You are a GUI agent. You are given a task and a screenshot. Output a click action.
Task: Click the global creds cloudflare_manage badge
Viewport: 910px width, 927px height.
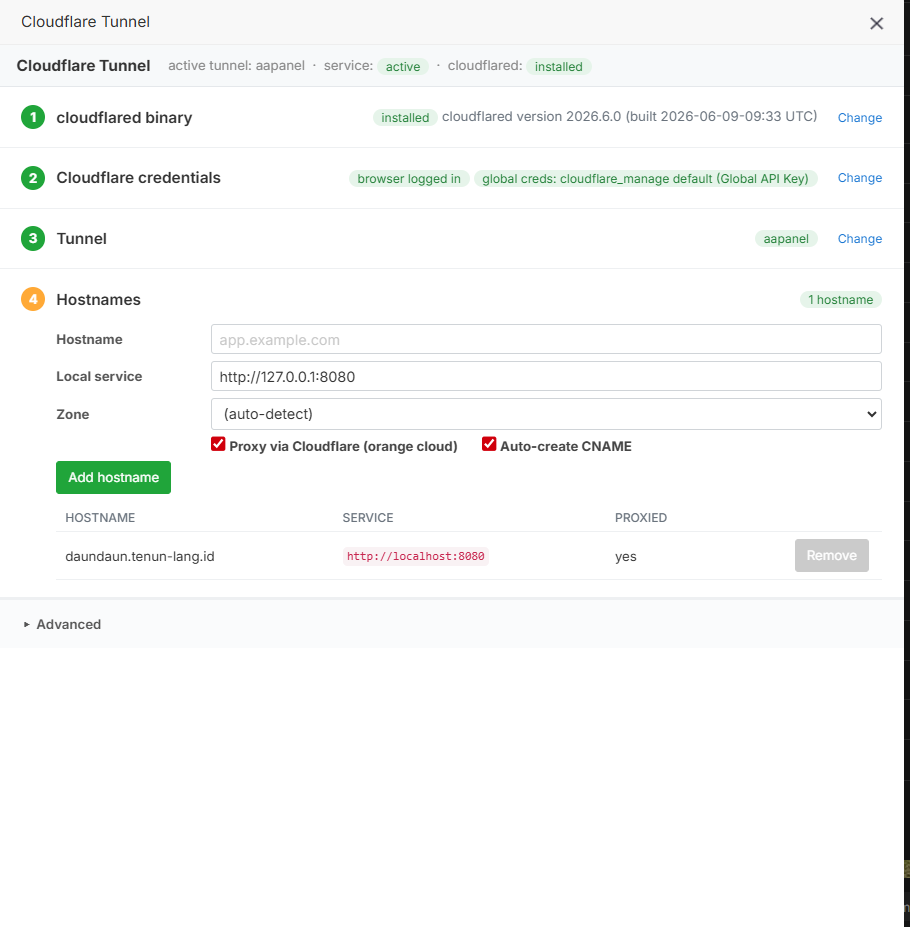pos(645,179)
